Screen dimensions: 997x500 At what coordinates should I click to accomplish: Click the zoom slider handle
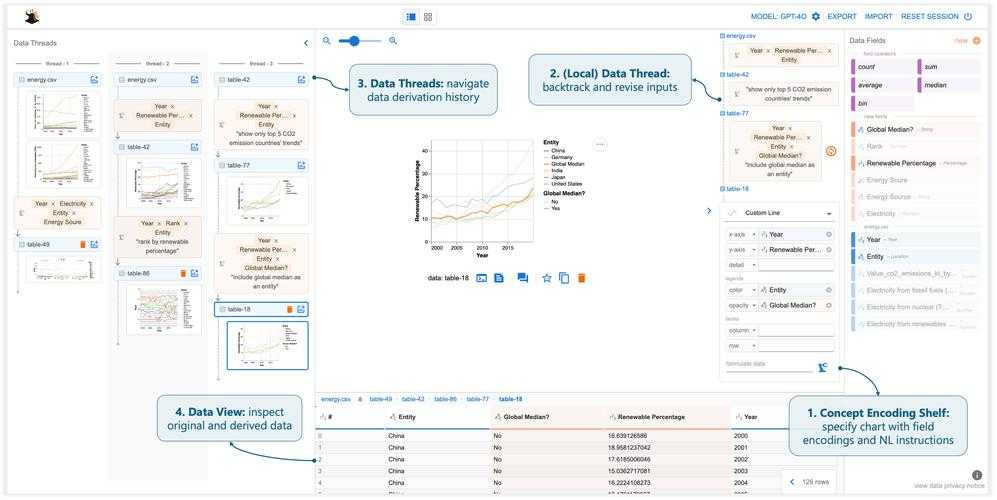pos(354,41)
